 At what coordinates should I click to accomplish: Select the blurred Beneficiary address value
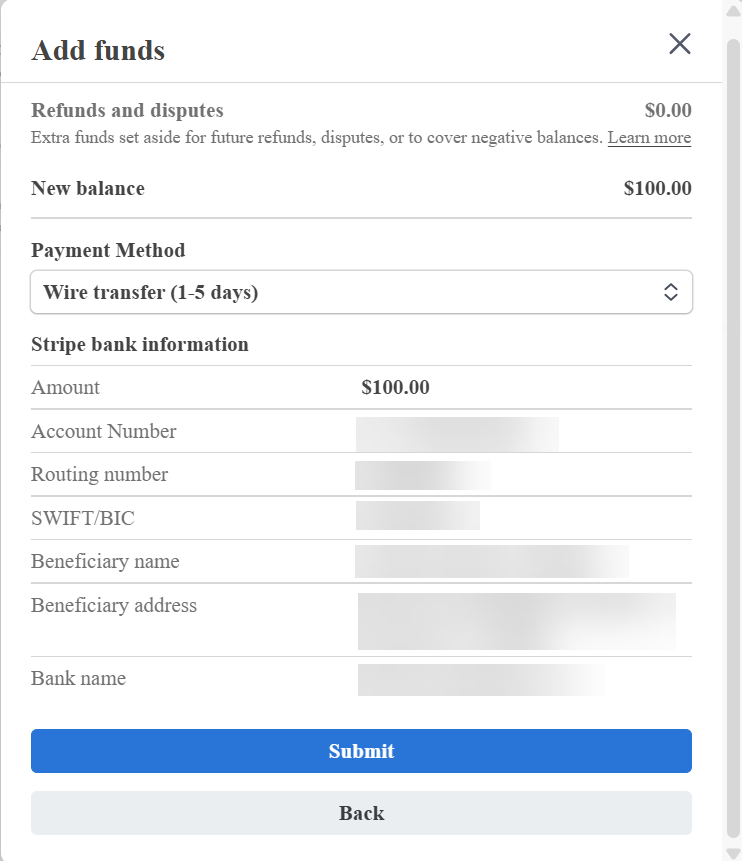tap(516, 620)
